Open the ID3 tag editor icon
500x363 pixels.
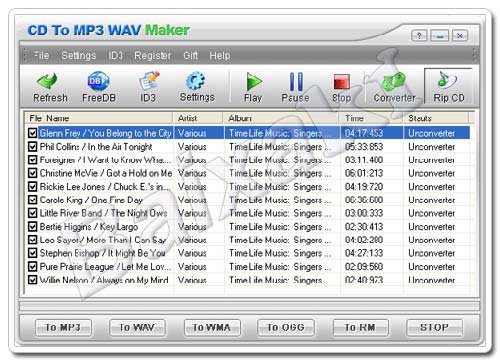(x=148, y=87)
